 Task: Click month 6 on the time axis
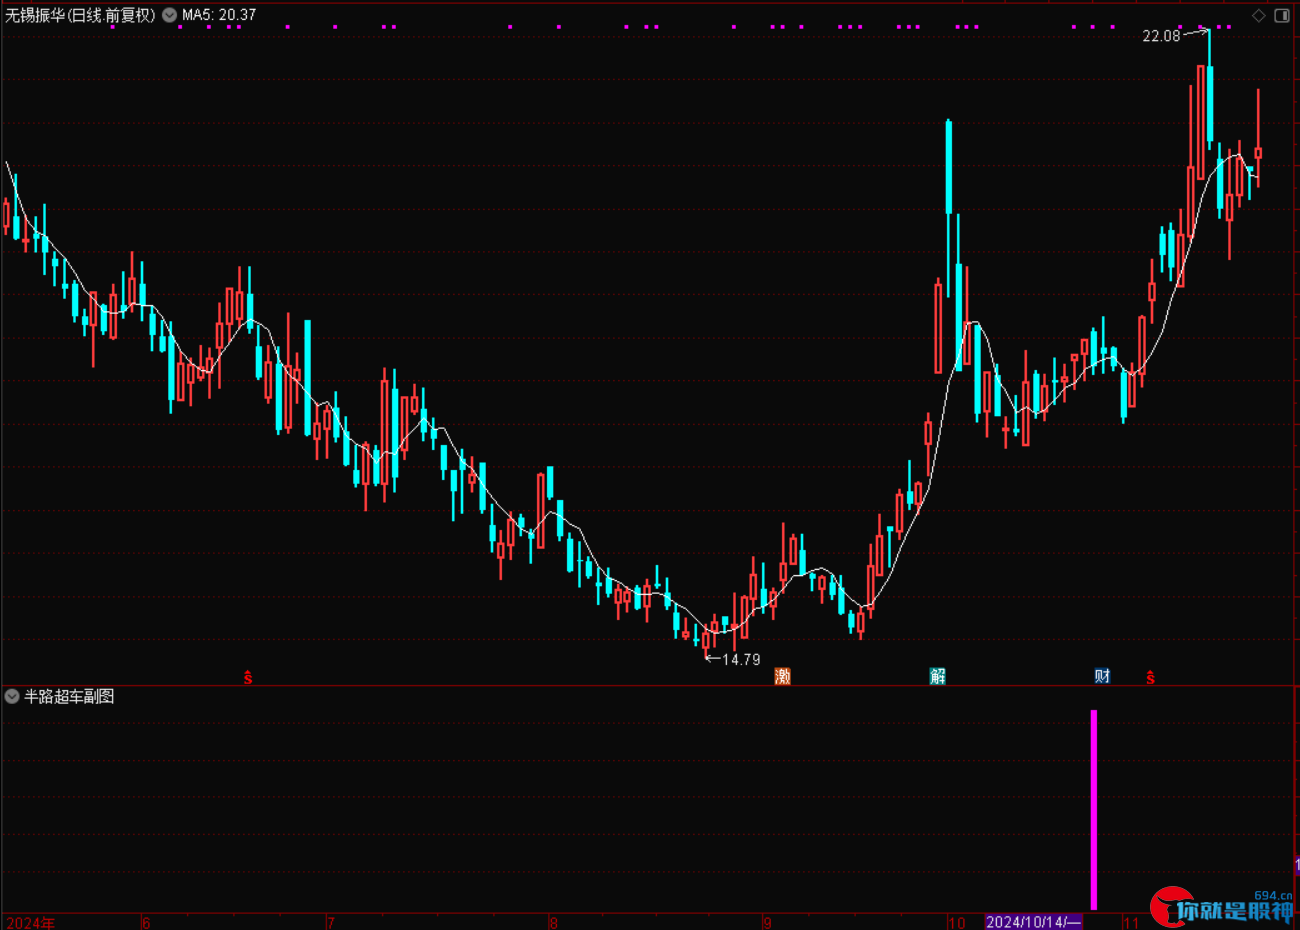(146, 922)
